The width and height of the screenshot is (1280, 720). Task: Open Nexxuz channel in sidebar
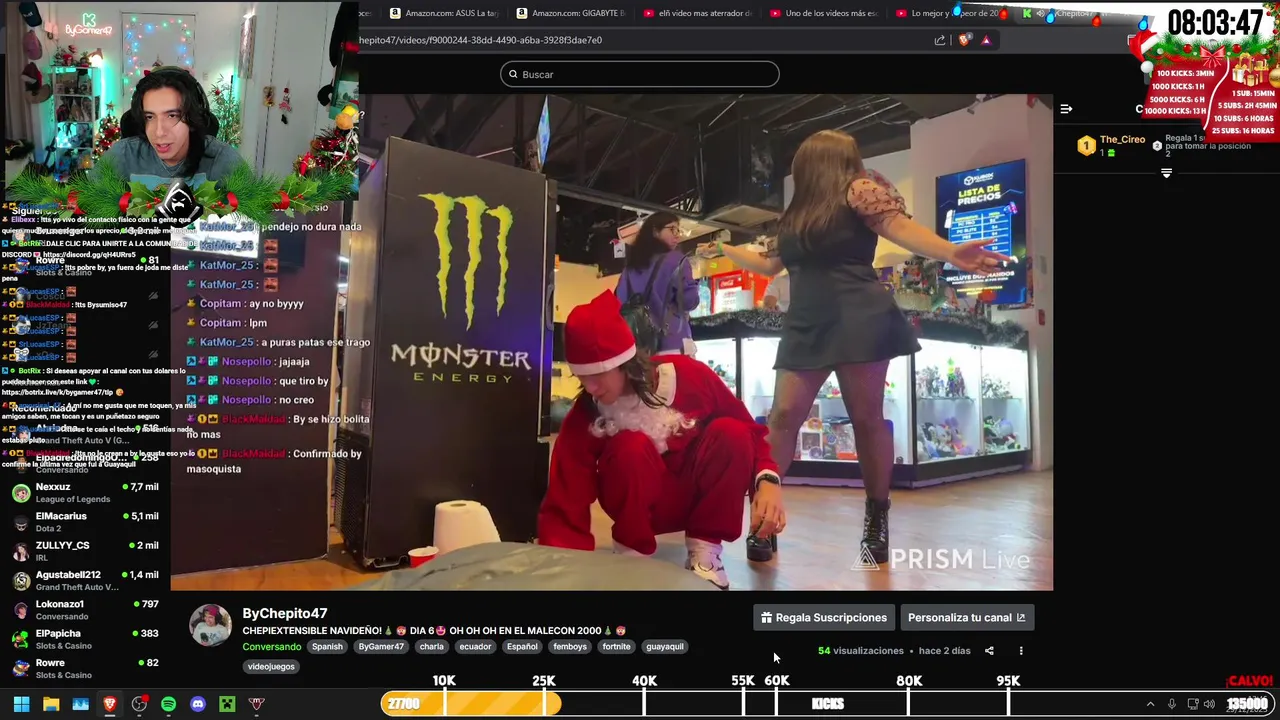click(85, 493)
